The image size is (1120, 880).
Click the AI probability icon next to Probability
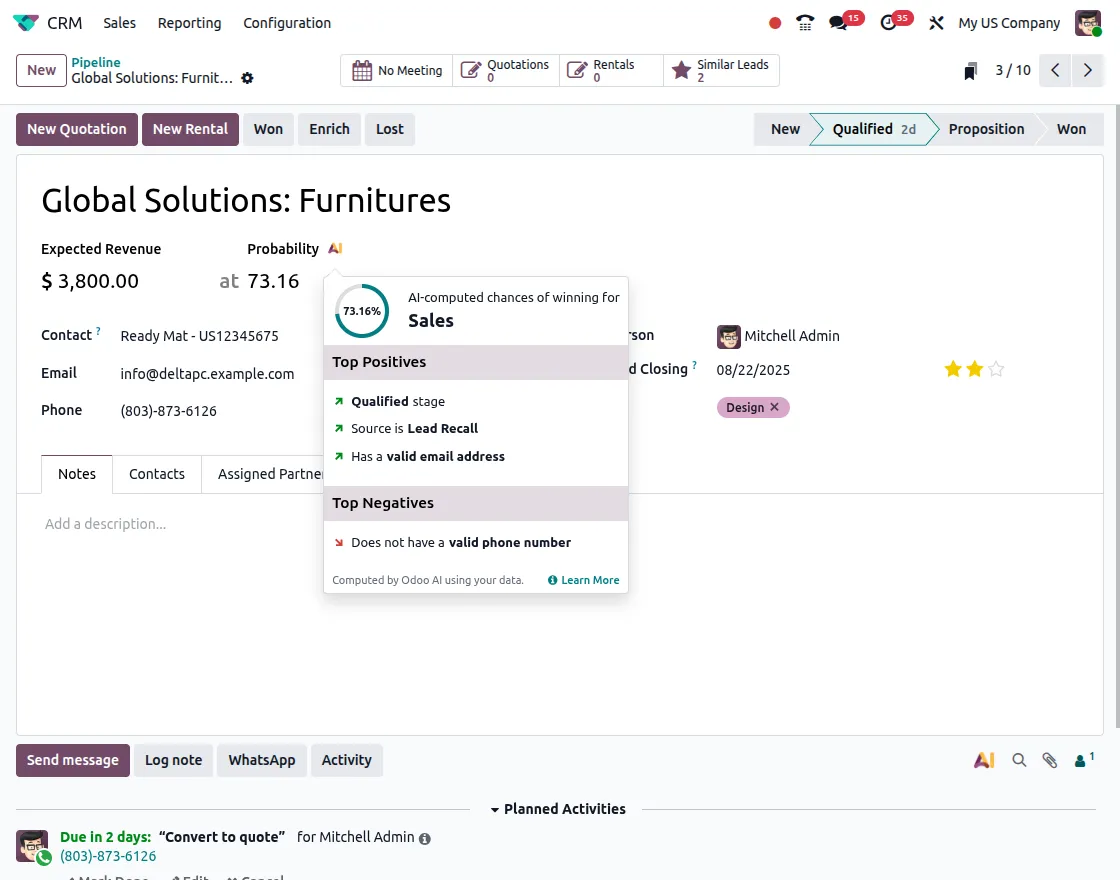pos(335,249)
